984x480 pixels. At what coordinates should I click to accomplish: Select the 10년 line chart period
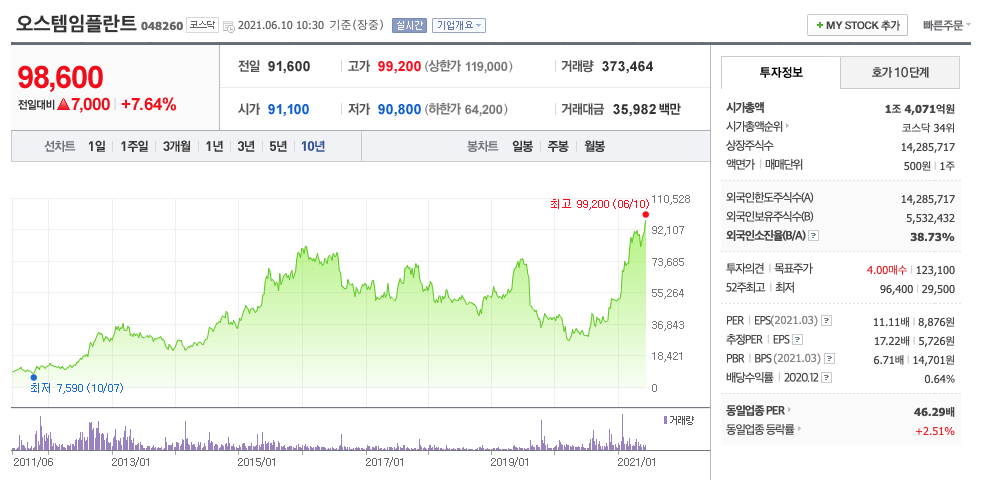pos(313,146)
